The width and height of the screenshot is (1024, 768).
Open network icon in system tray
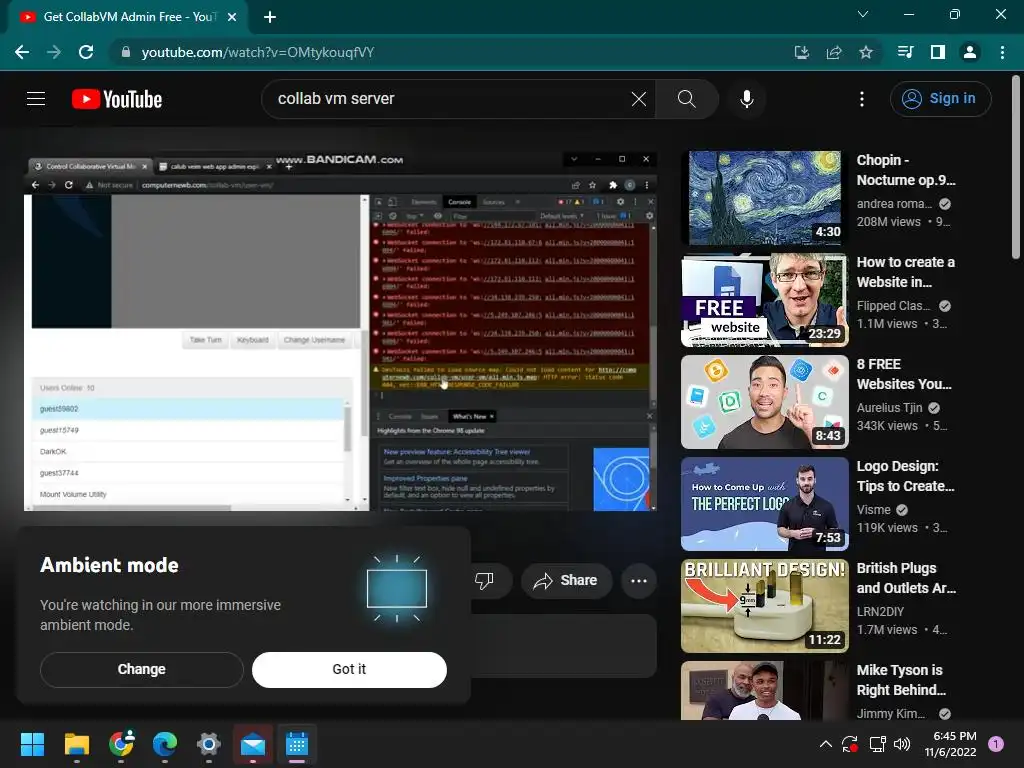877,744
